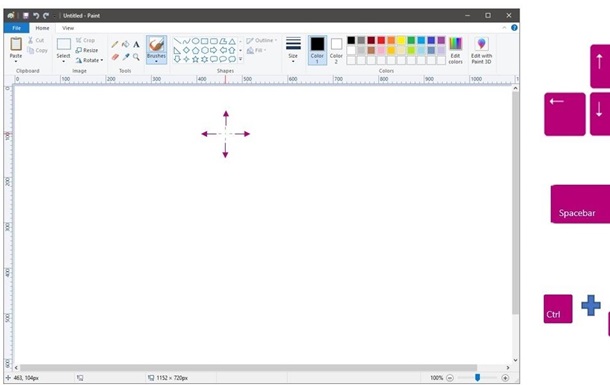The height and width of the screenshot is (385, 610).
Task: Click the Select rectangle tool button
Action: [x=63, y=44]
